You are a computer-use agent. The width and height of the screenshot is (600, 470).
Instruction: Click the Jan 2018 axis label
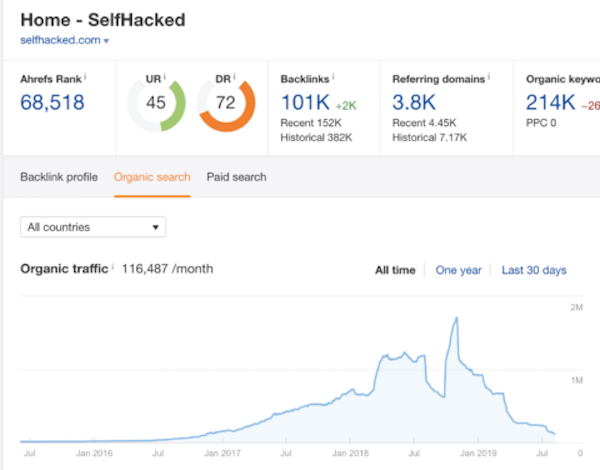[351, 453]
